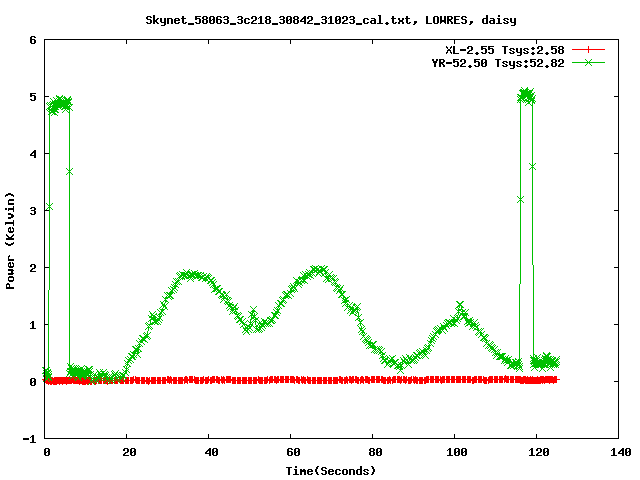Click y-axis tick label 3
The width and height of the screenshot is (640, 480).
(33, 211)
